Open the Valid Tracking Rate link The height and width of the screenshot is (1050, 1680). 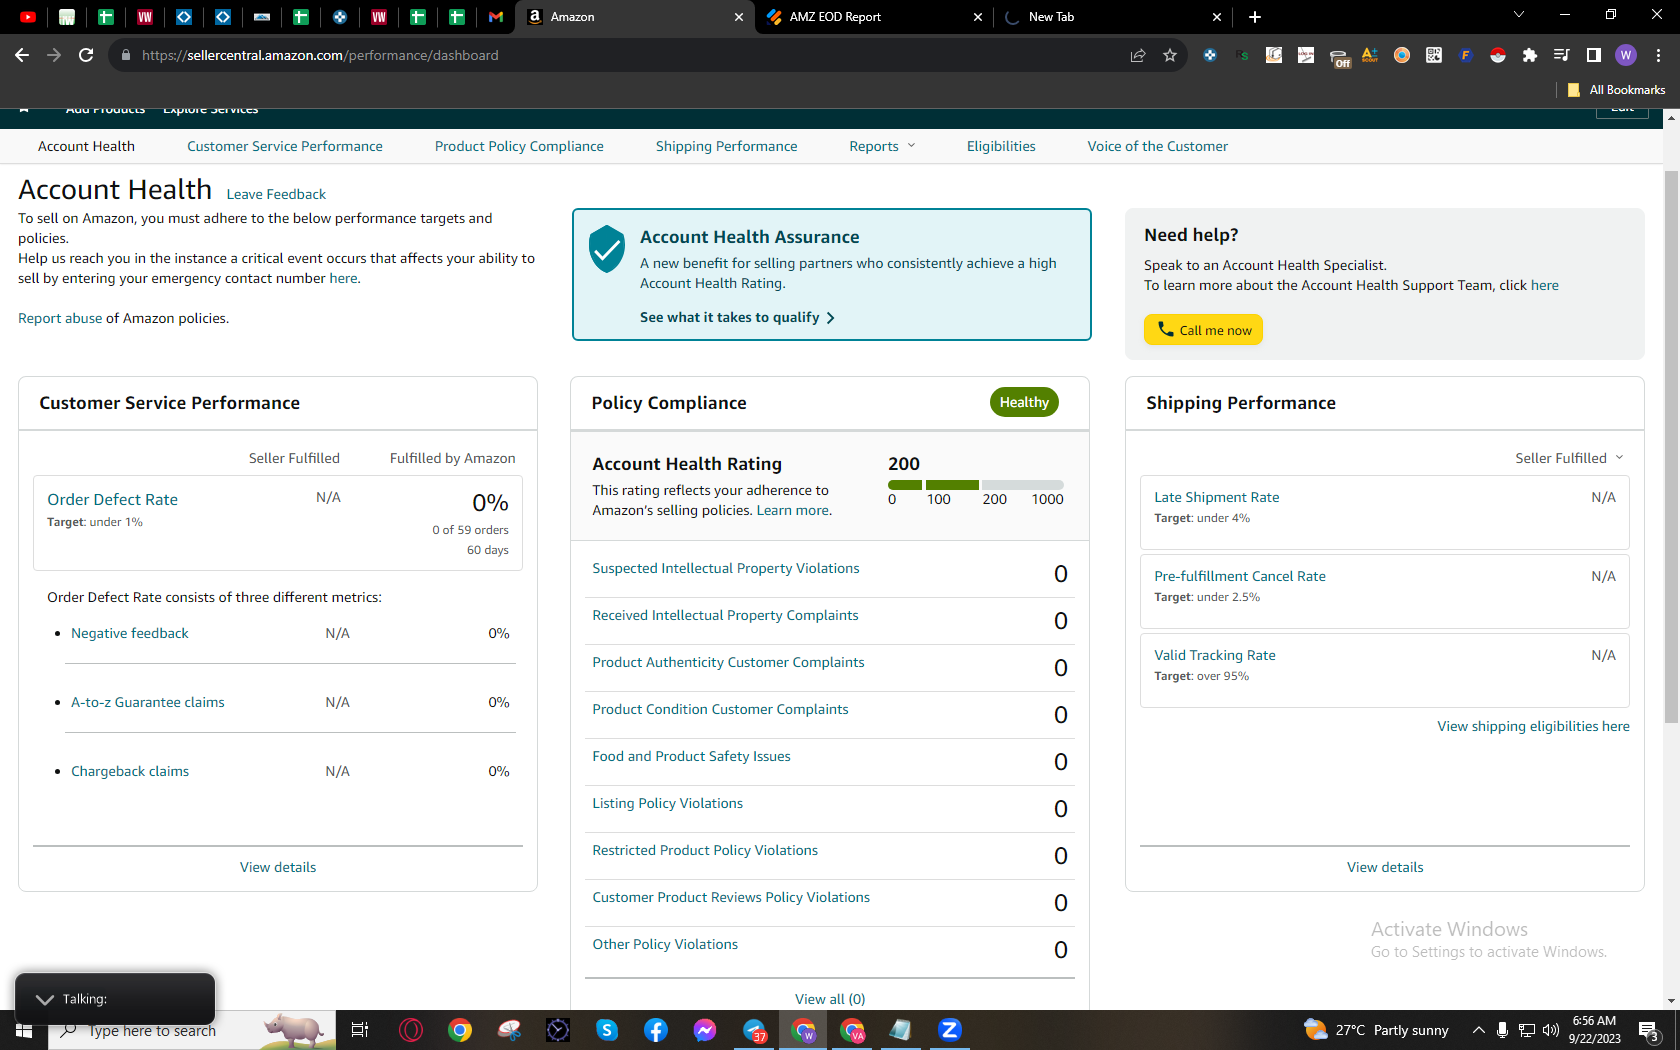pos(1215,655)
